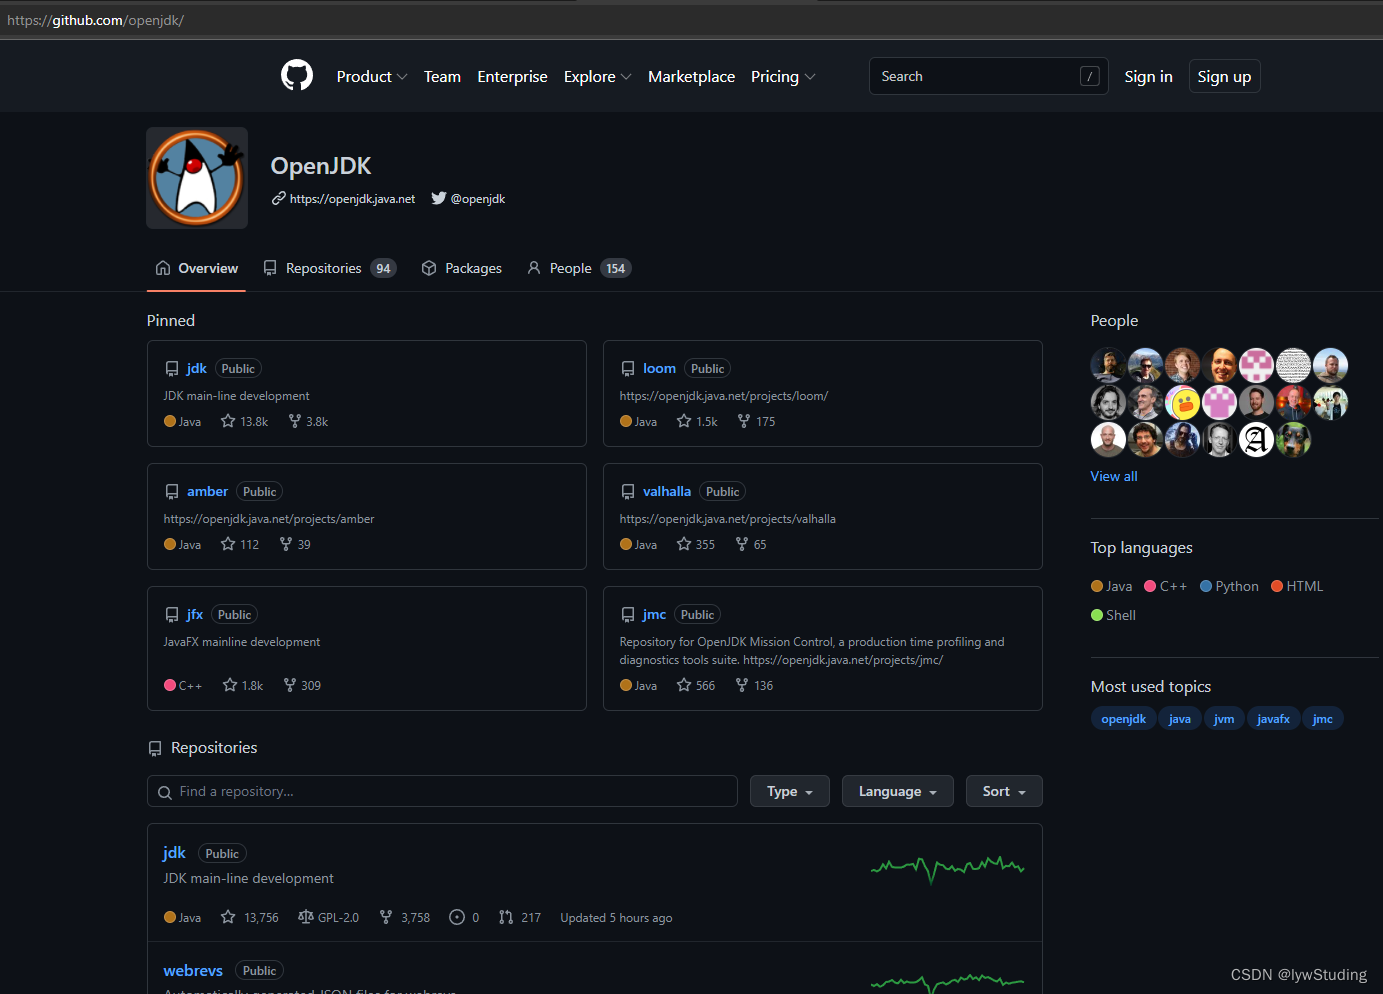
Task: Click the Twitter bird icon next to @openjdk
Action: [439, 198]
